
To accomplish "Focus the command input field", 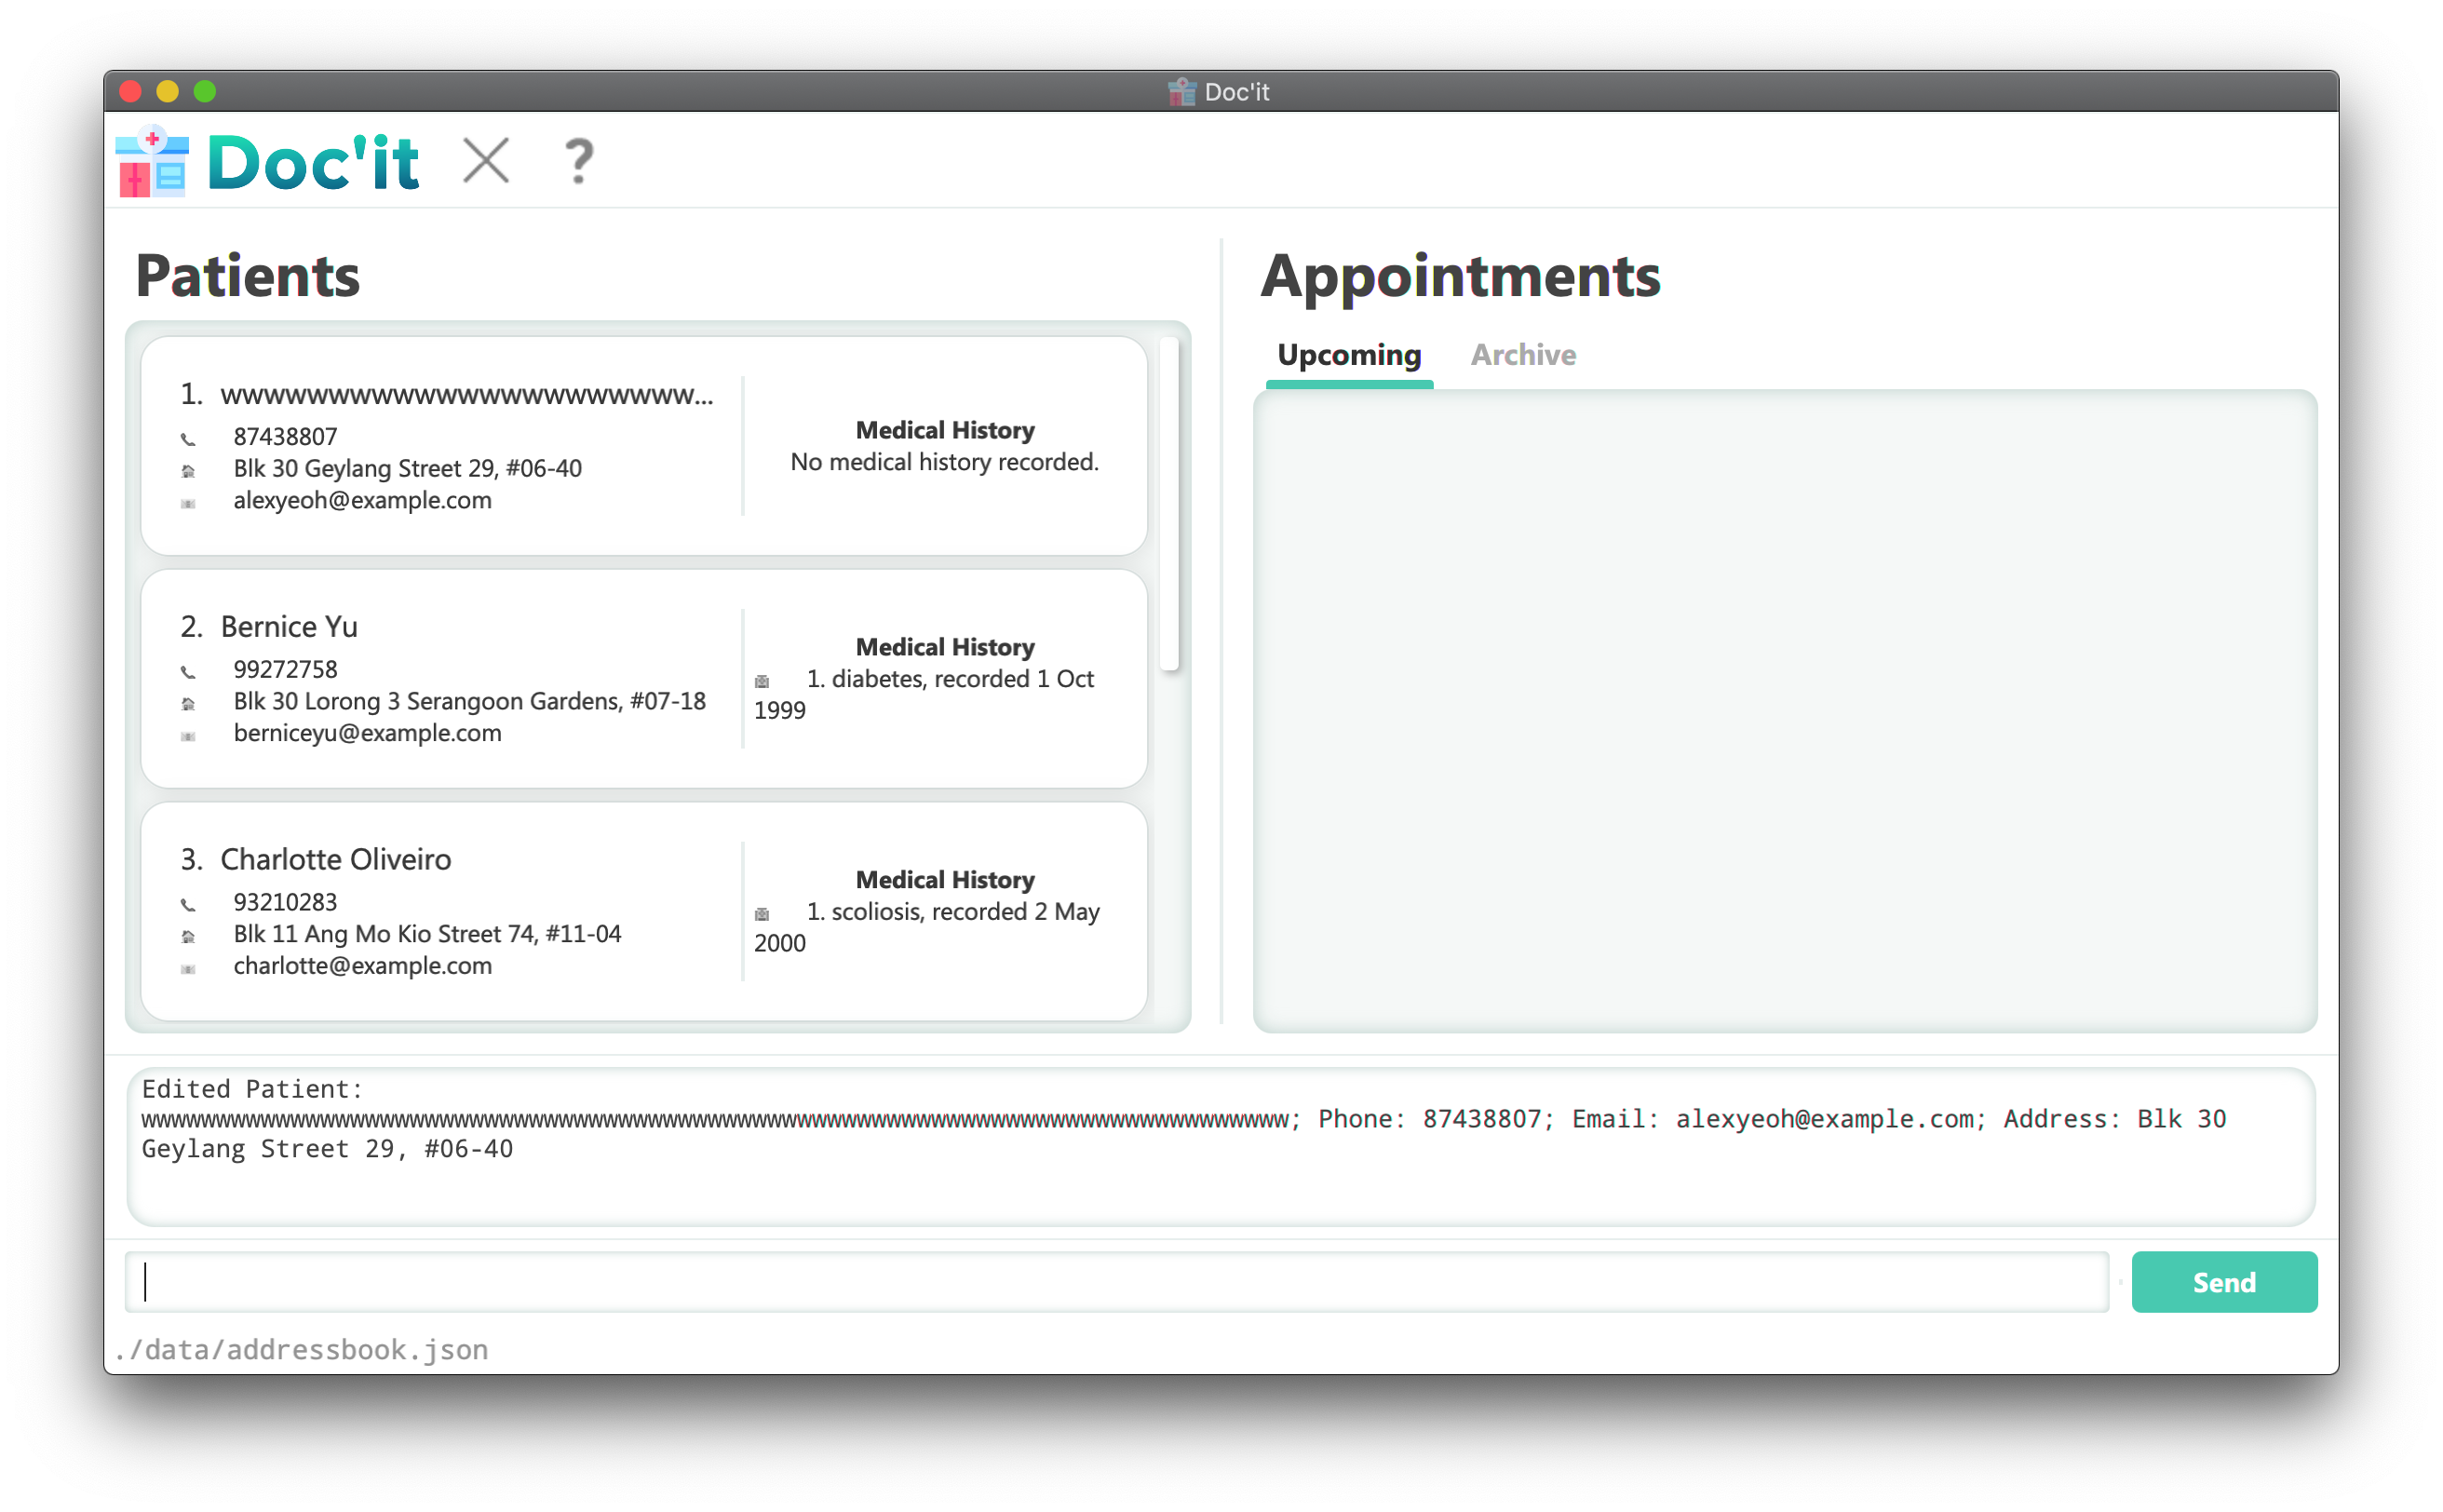I will [x=1115, y=1281].
